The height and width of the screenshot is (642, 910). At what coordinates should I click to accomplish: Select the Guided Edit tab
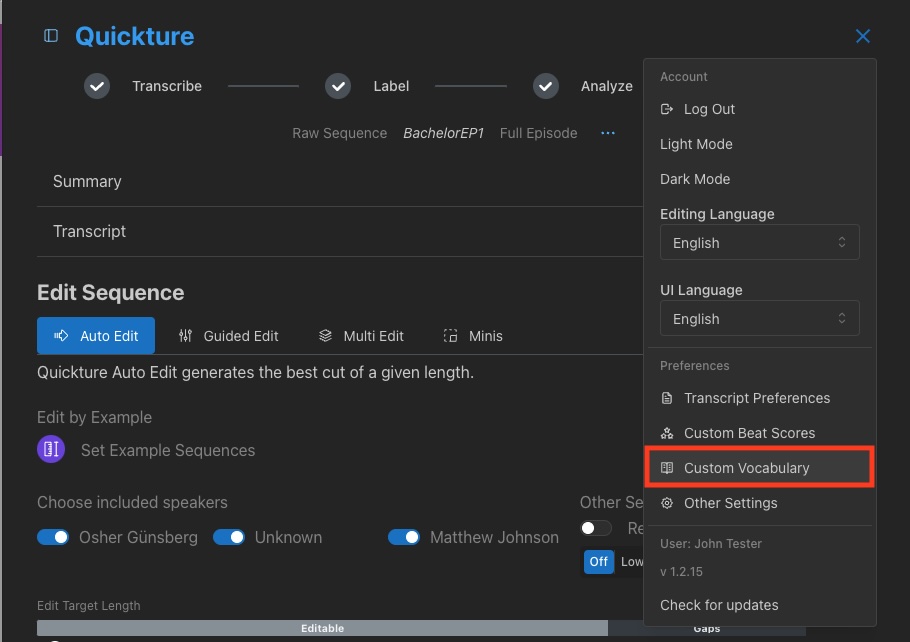click(x=229, y=336)
